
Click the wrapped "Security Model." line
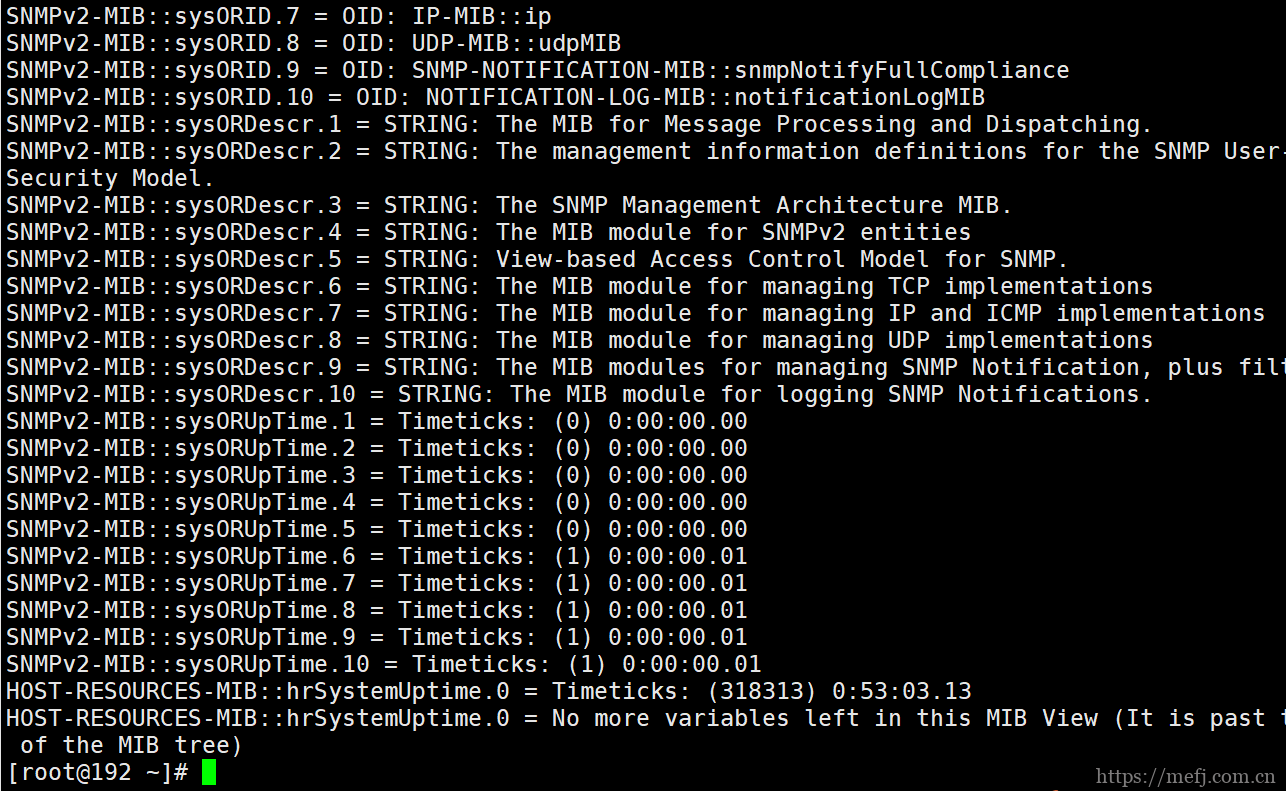[x=110, y=178]
